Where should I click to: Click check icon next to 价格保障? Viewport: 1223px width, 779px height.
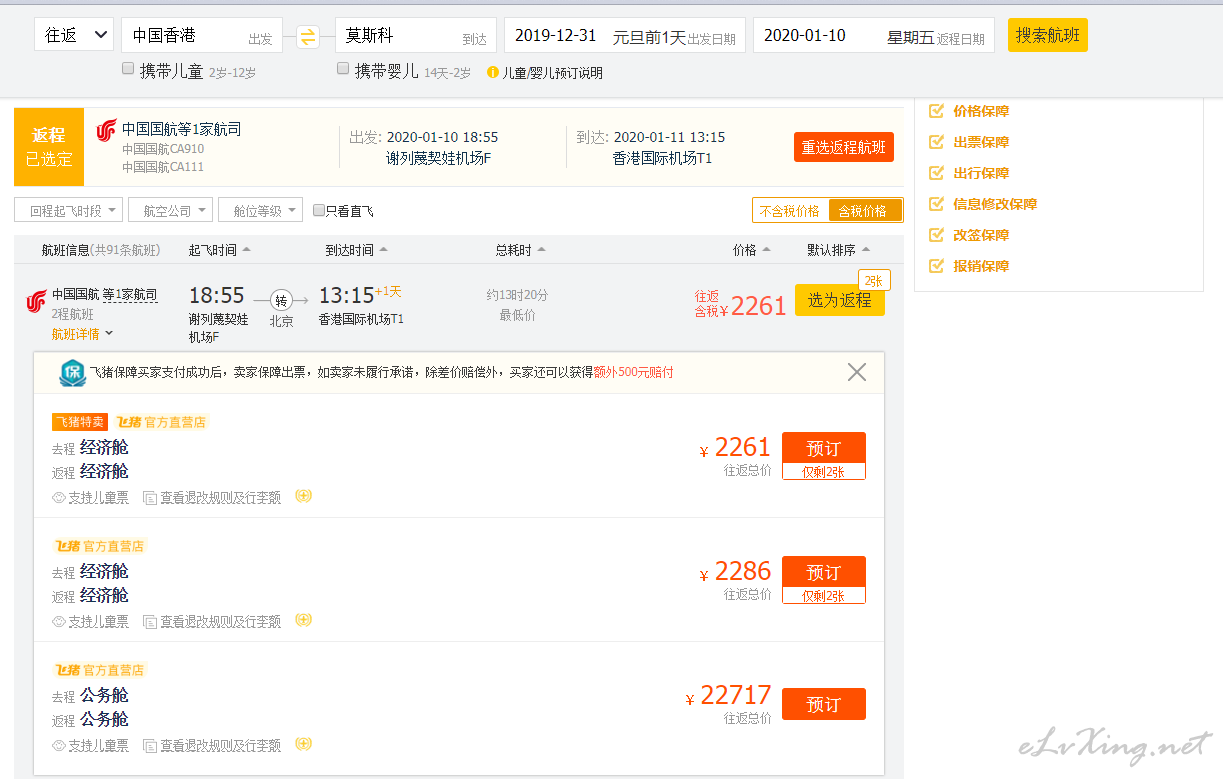tap(936, 111)
